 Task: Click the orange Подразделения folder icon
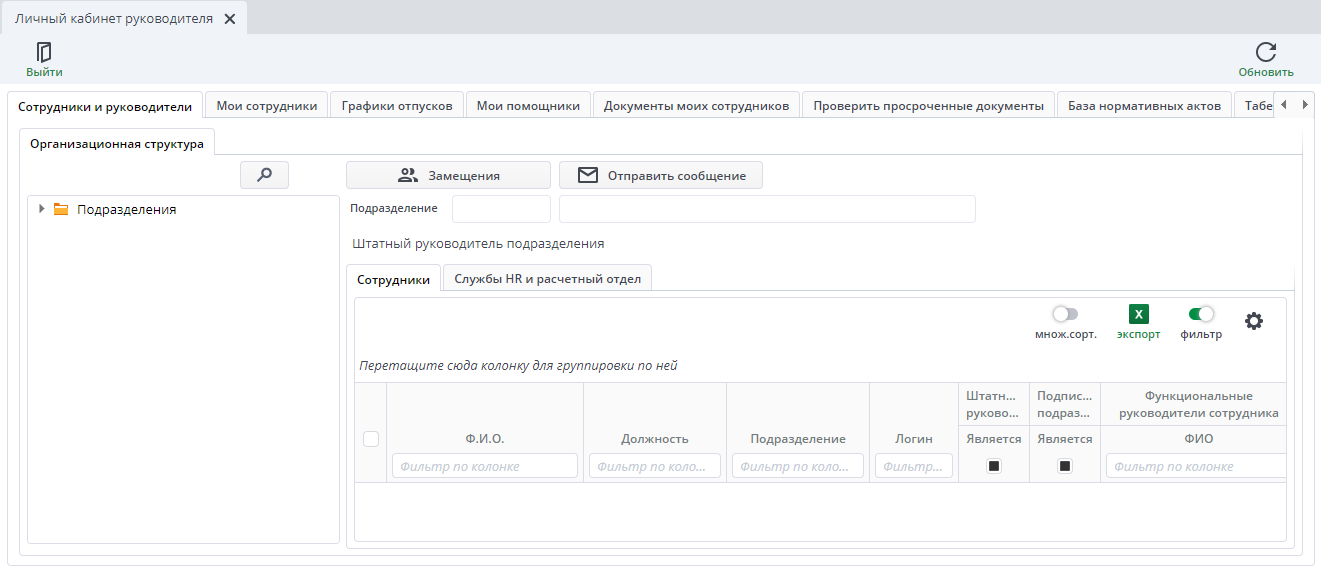(61, 209)
